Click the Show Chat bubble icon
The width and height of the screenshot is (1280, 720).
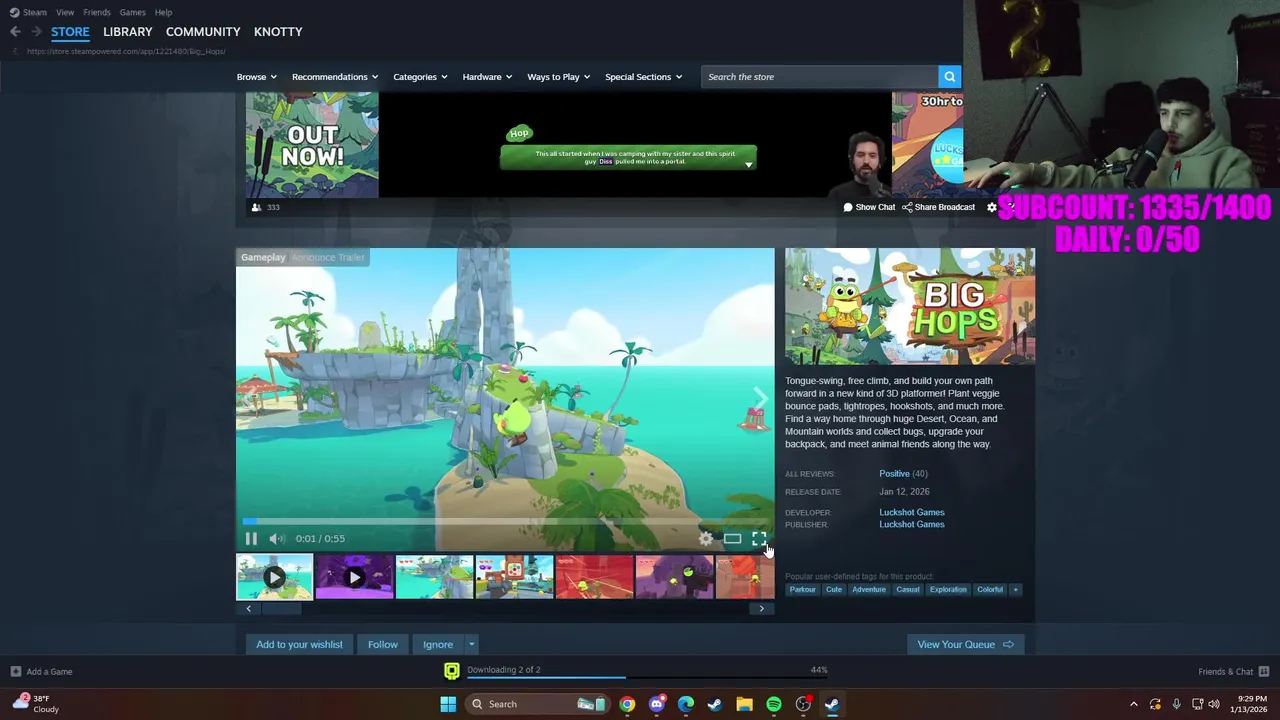[848, 207]
